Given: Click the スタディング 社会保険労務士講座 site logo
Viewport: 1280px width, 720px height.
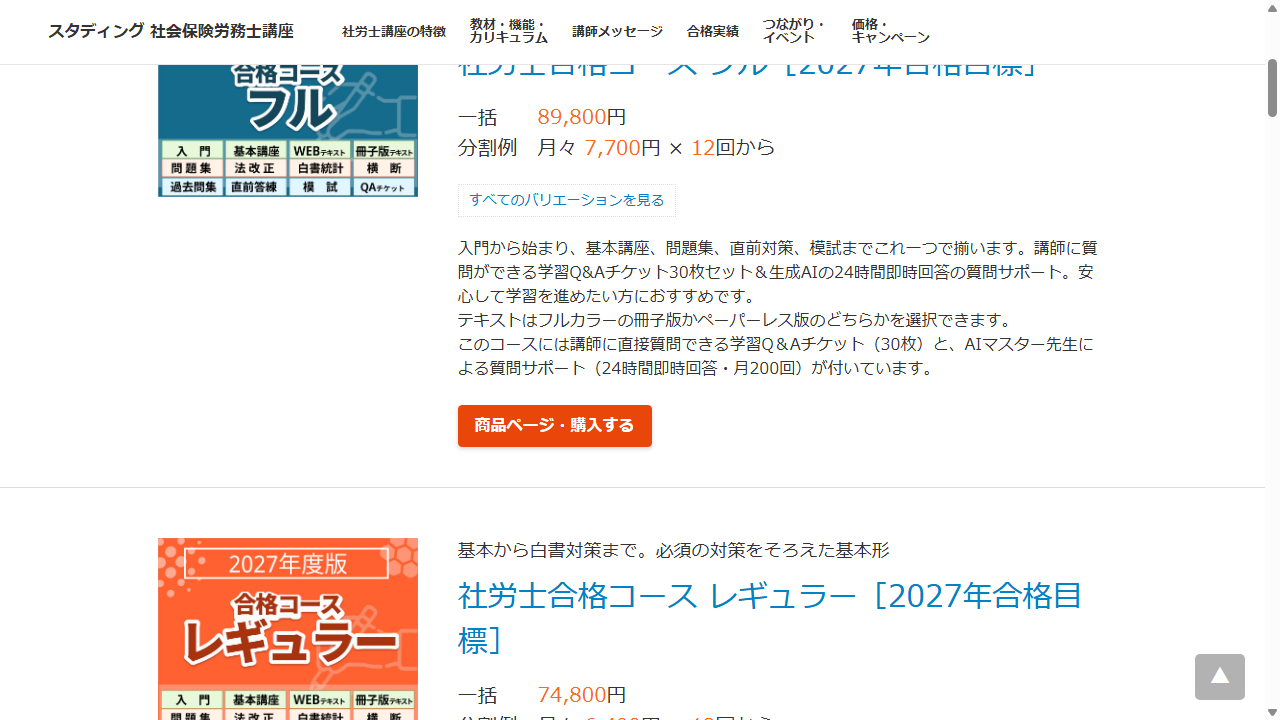Looking at the screenshot, I should tap(171, 31).
